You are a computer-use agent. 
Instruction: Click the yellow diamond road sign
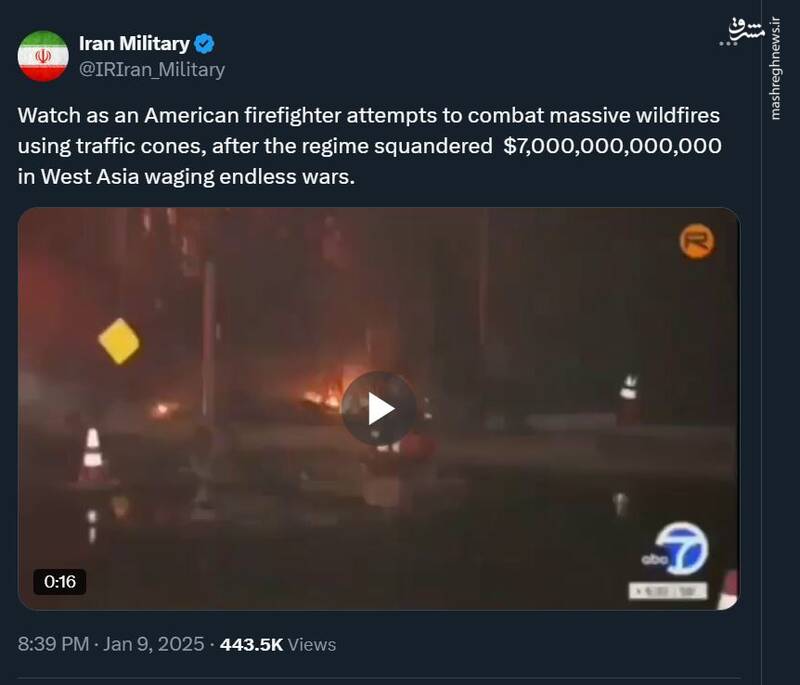click(x=119, y=341)
